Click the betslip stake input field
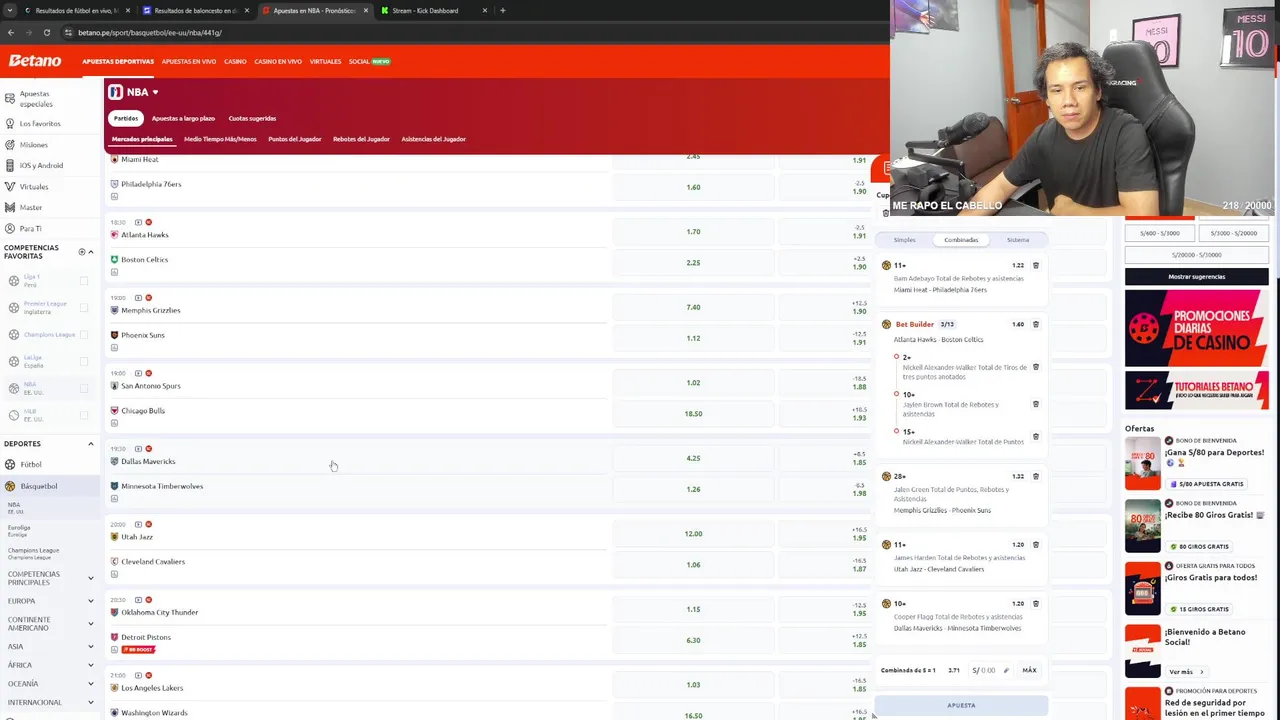1280x720 pixels. tap(990, 671)
